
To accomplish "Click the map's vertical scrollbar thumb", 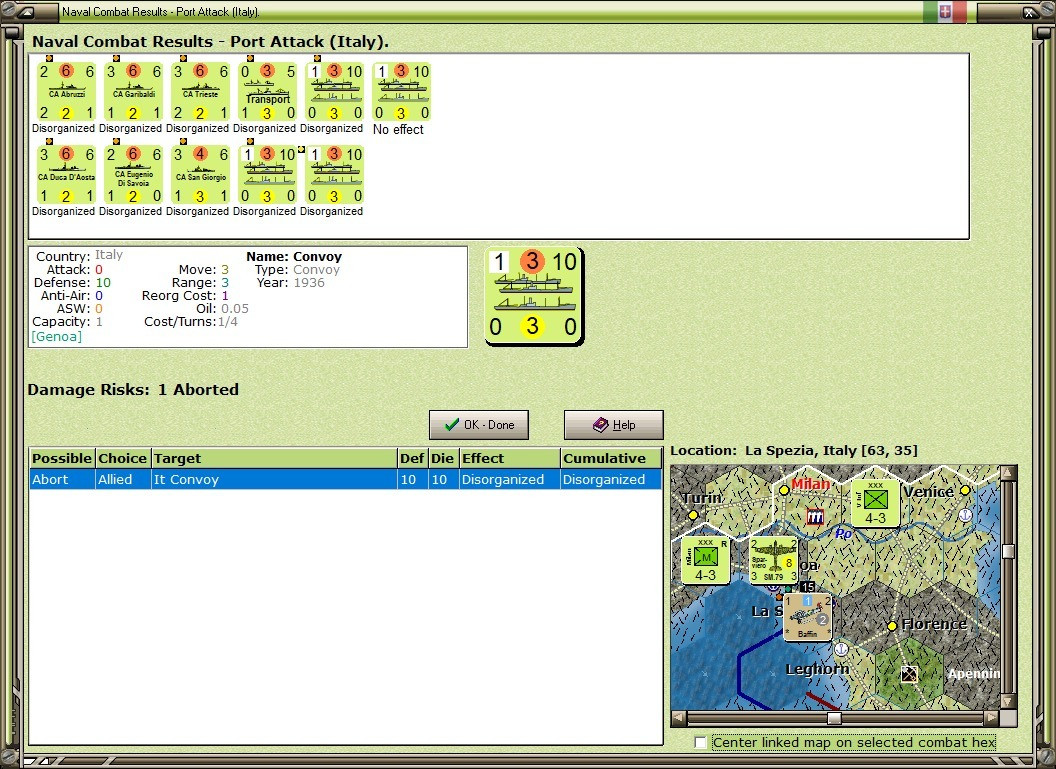I will (x=1008, y=551).
